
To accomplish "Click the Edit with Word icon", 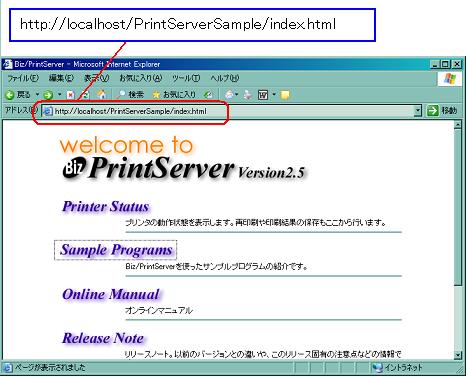I will 263,95.
